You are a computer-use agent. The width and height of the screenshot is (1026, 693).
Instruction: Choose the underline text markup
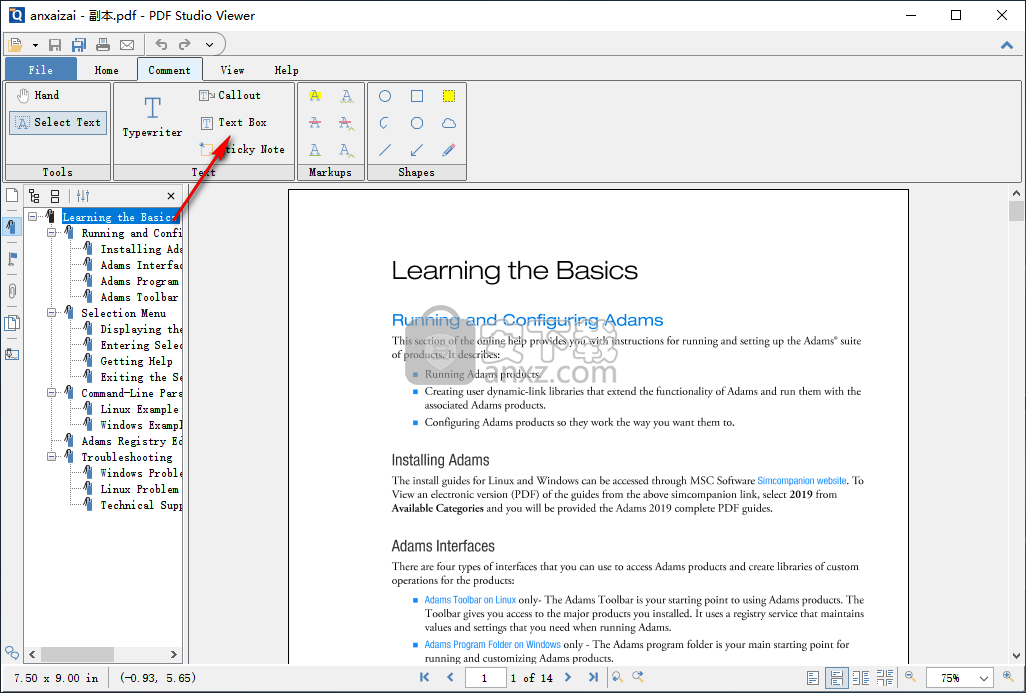tap(315, 151)
